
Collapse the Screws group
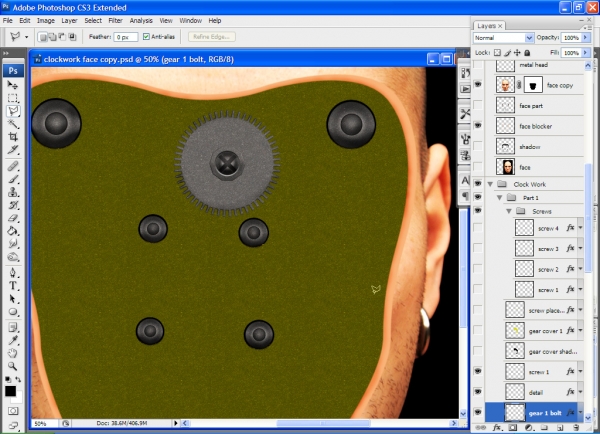[x=509, y=211]
